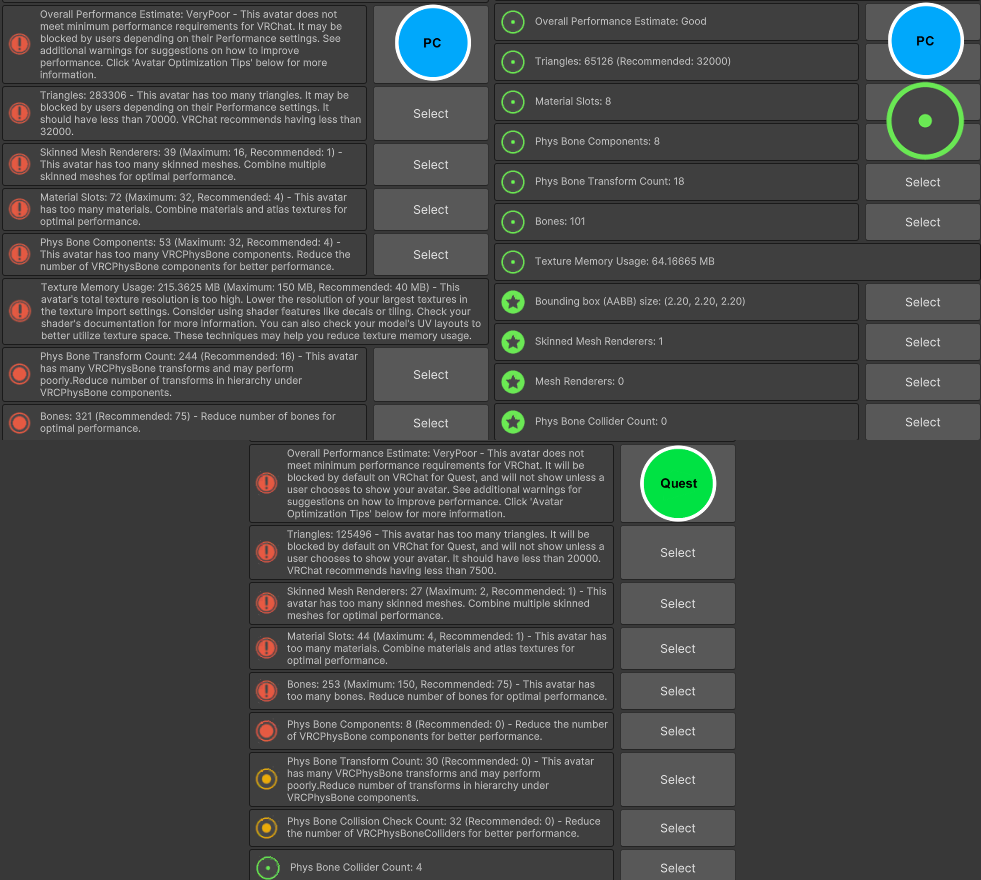The height and width of the screenshot is (880, 981).
Task: Choose Select for Skinned Mesh Renderers: 39
Action: pos(430,164)
